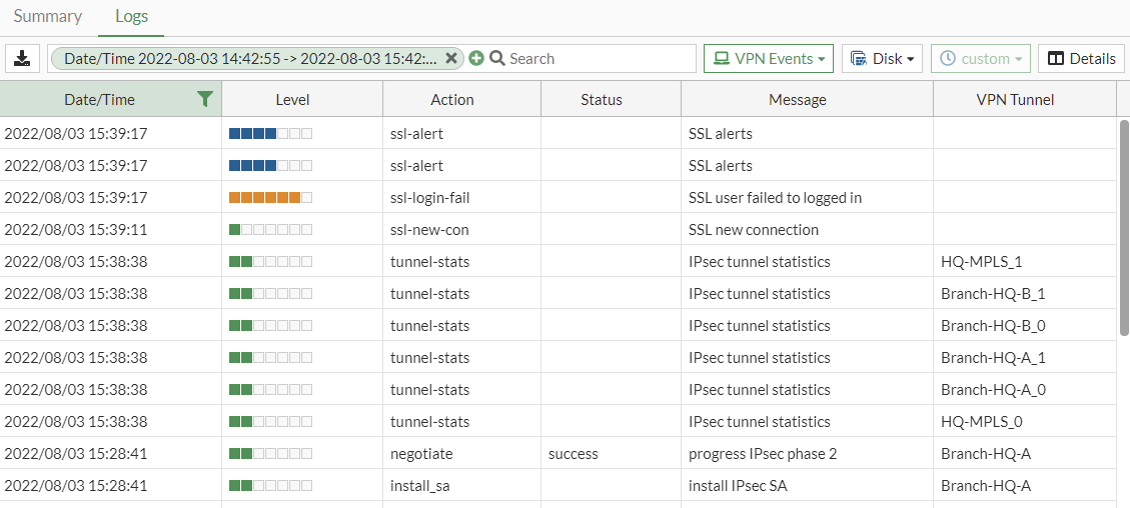Select the HQ-MPLS_1 tunnel-stats log row
The height and width of the screenshot is (508, 1130).
[560, 262]
